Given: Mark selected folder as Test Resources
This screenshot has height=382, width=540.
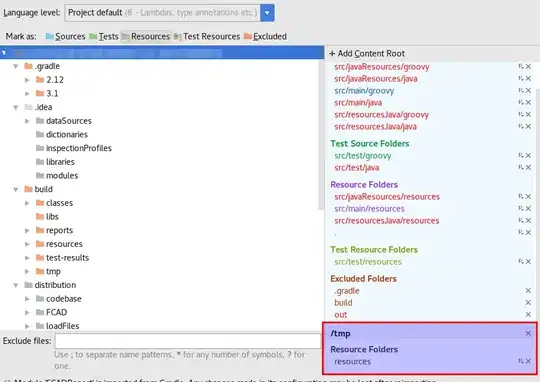Looking at the screenshot, I should 207,36.
